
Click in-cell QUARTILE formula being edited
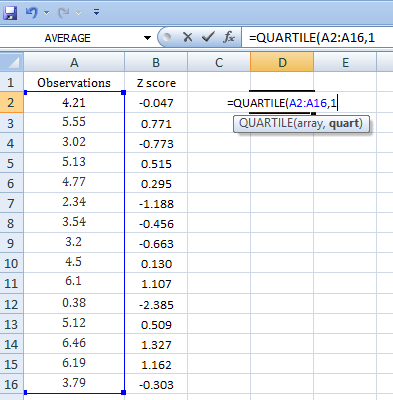282,103
